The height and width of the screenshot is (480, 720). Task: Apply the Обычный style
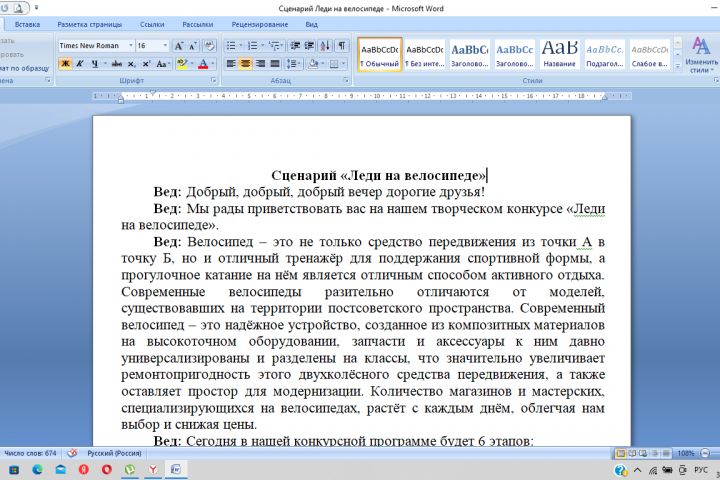380,55
